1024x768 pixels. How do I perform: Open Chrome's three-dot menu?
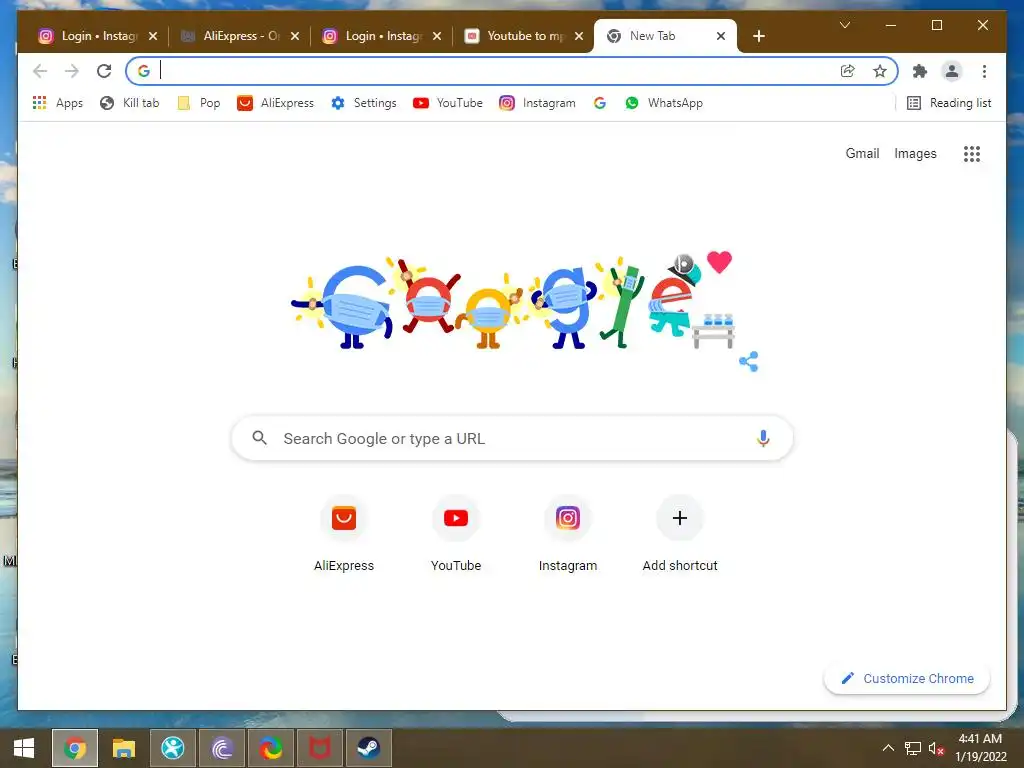pos(984,71)
